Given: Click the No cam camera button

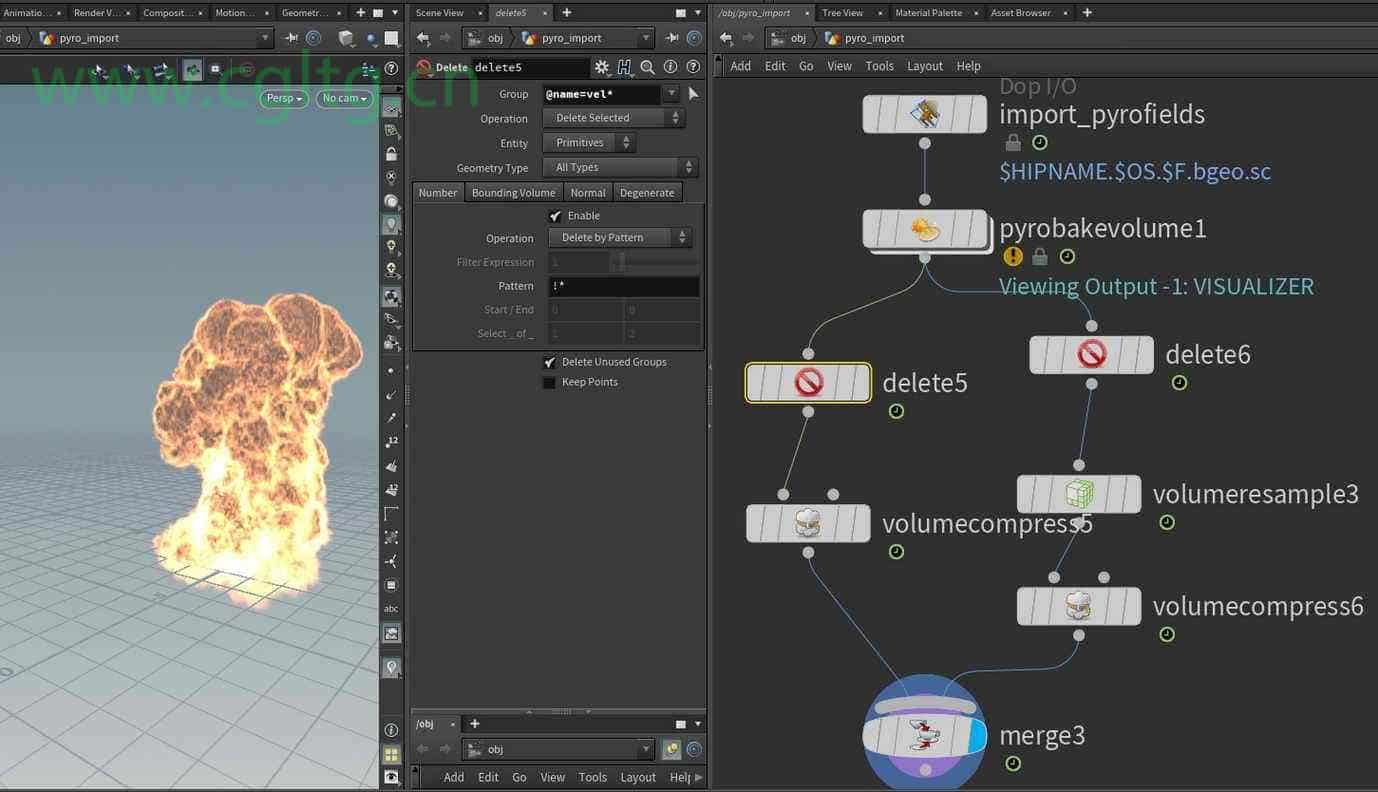Looking at the screenshot, I should pyautogui.click(x=344, y=98).
